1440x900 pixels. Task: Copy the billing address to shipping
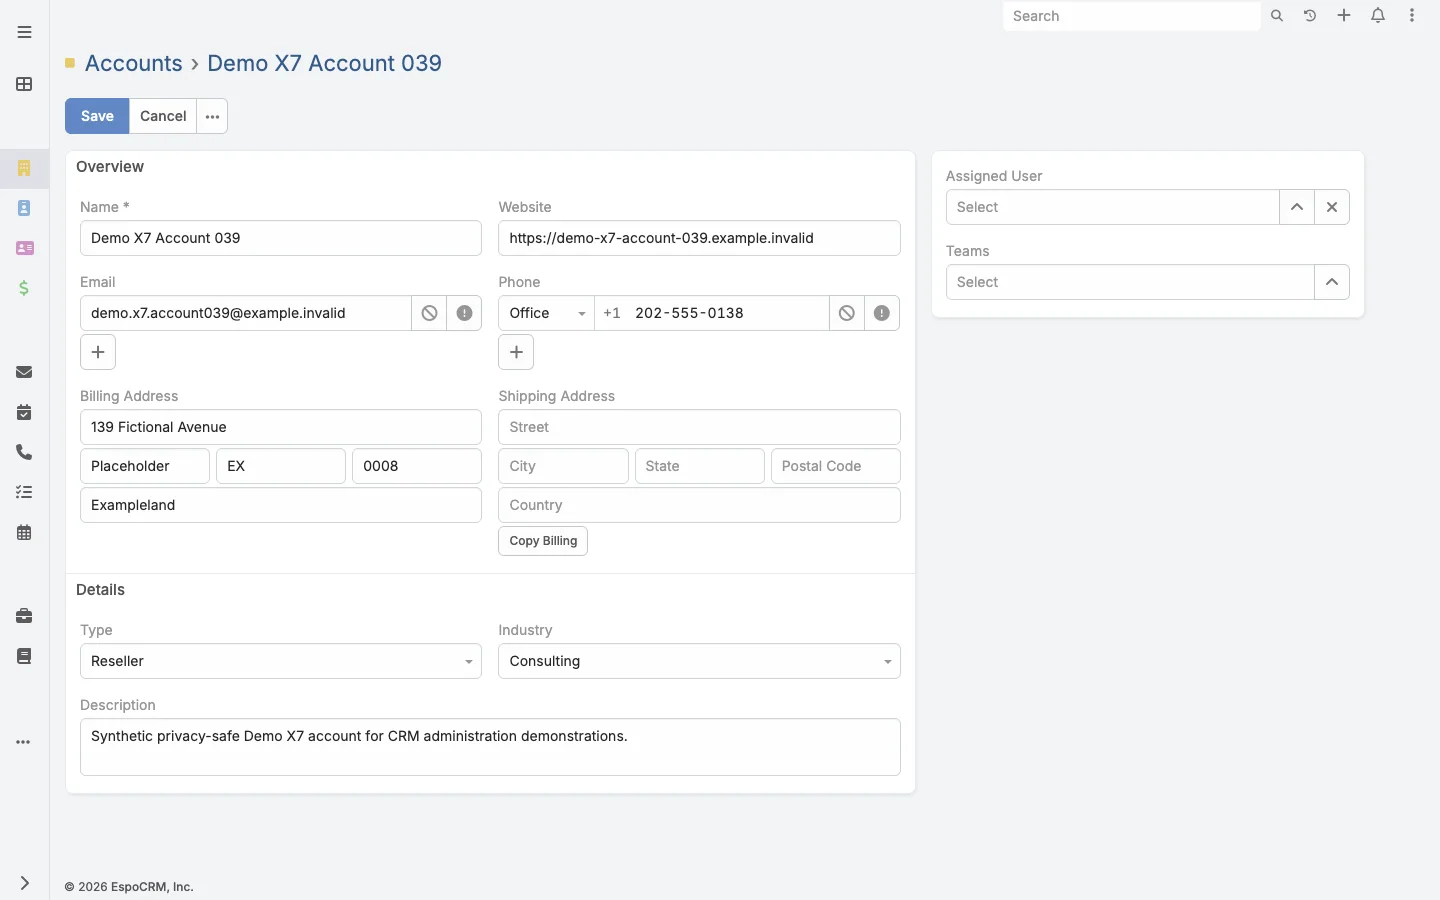coord(543,541)
